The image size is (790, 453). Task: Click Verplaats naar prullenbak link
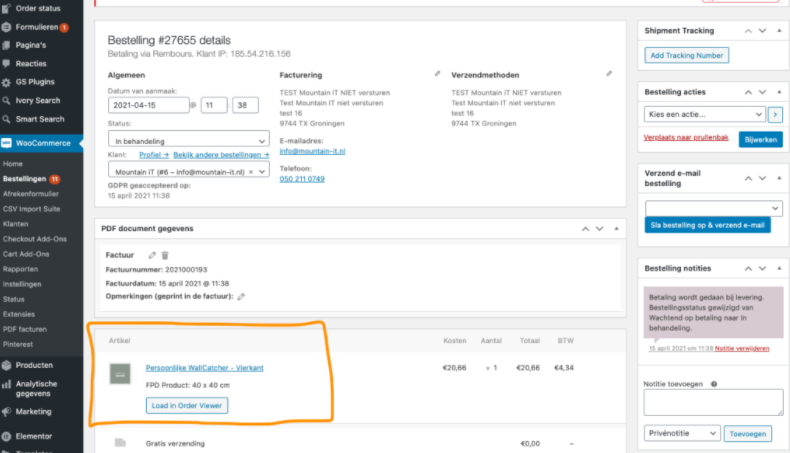[x=686, y=138]
